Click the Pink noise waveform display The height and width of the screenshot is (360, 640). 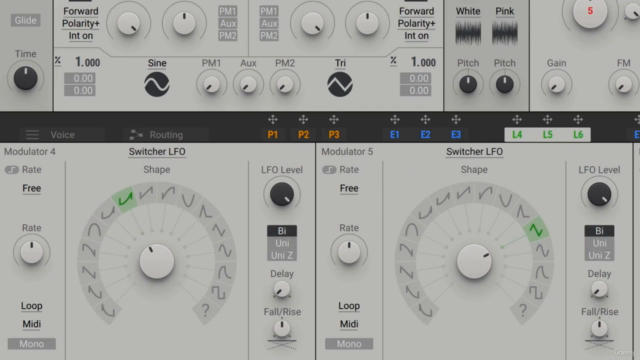(505, 33)
